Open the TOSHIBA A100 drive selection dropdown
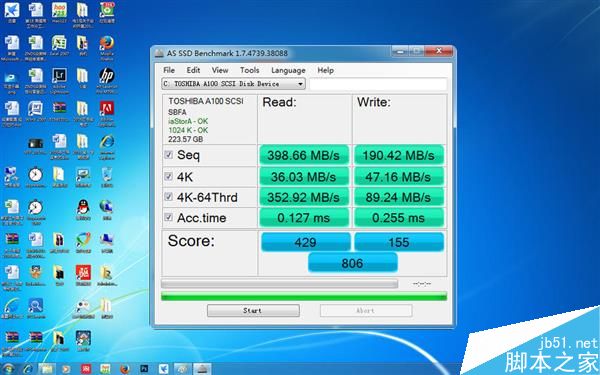The width and height of the screenshot is (600, 375). click(233, 84)
